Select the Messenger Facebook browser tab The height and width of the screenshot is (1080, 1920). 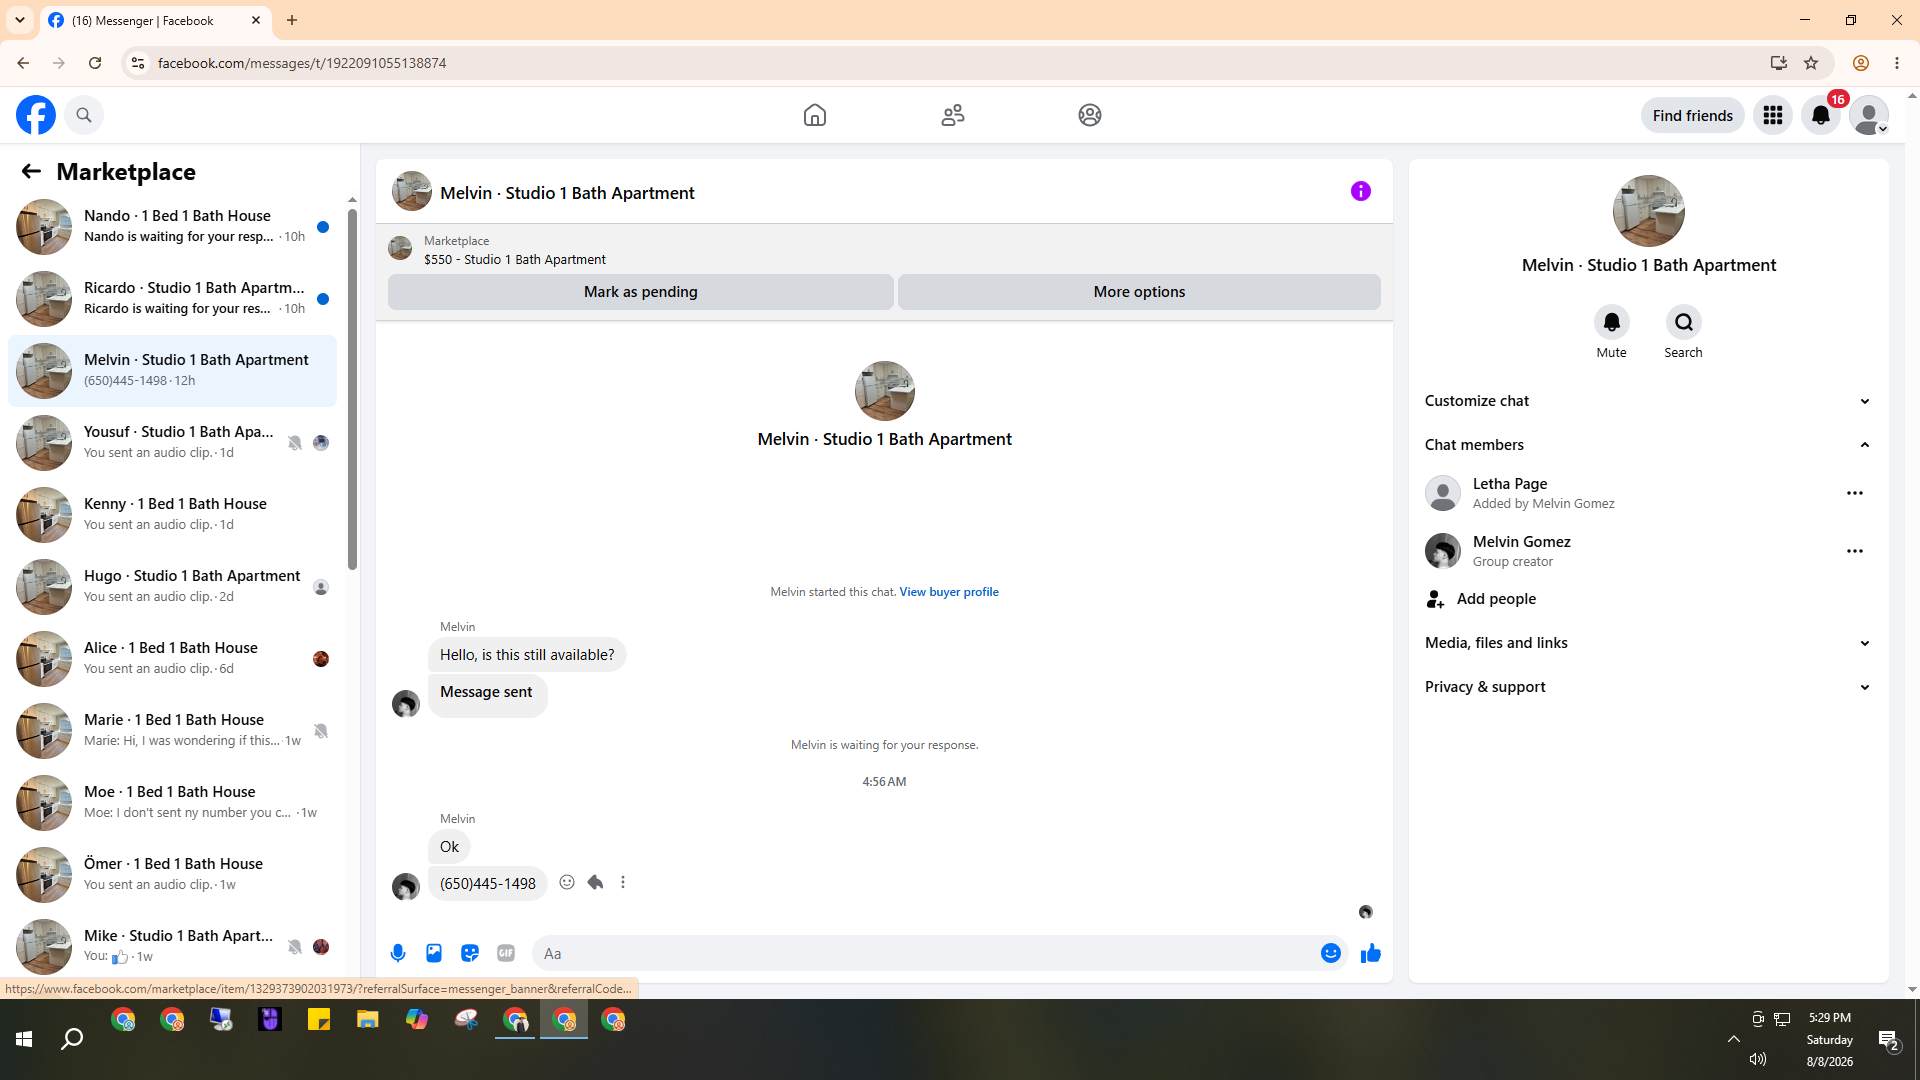(x=155, y=20)
